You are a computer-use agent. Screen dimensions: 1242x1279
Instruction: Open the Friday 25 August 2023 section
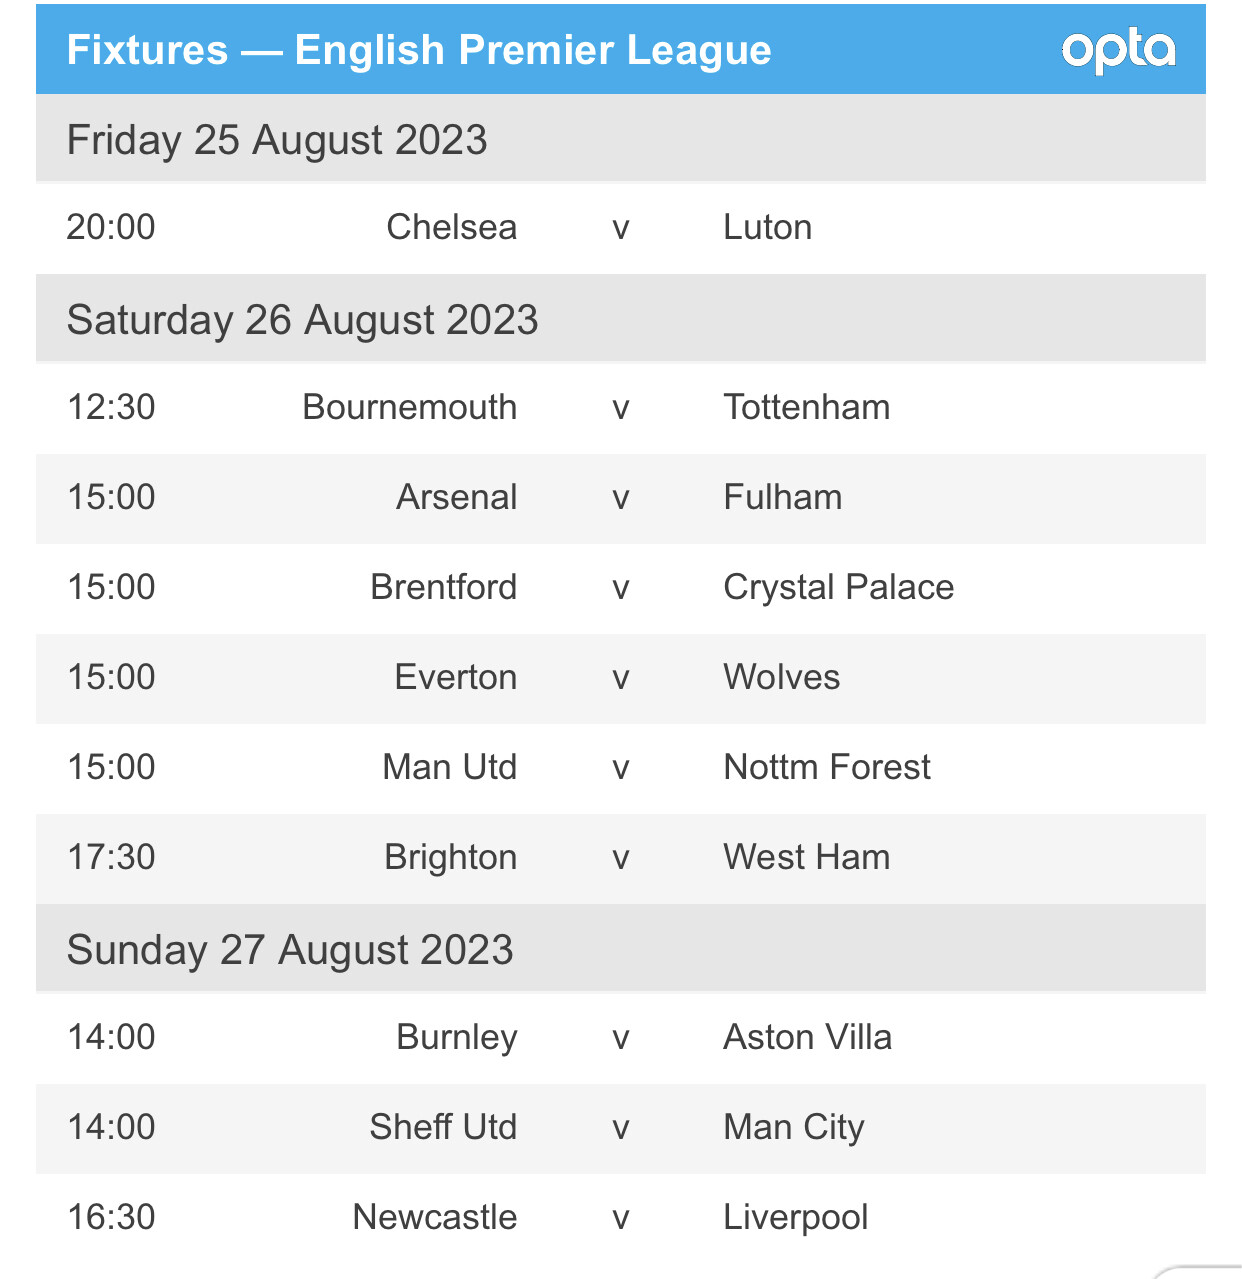[x=277, y=140]
